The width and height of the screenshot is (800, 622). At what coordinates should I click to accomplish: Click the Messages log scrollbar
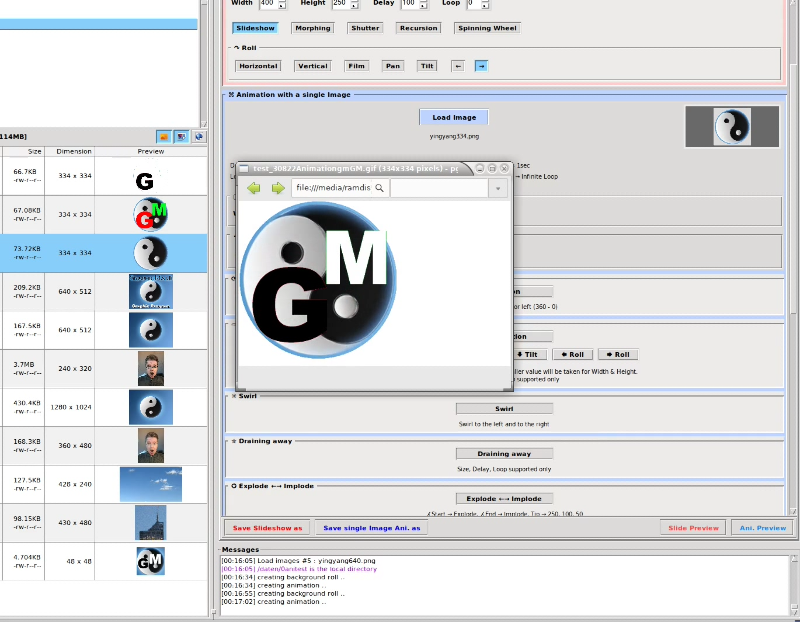pos(795,585)
